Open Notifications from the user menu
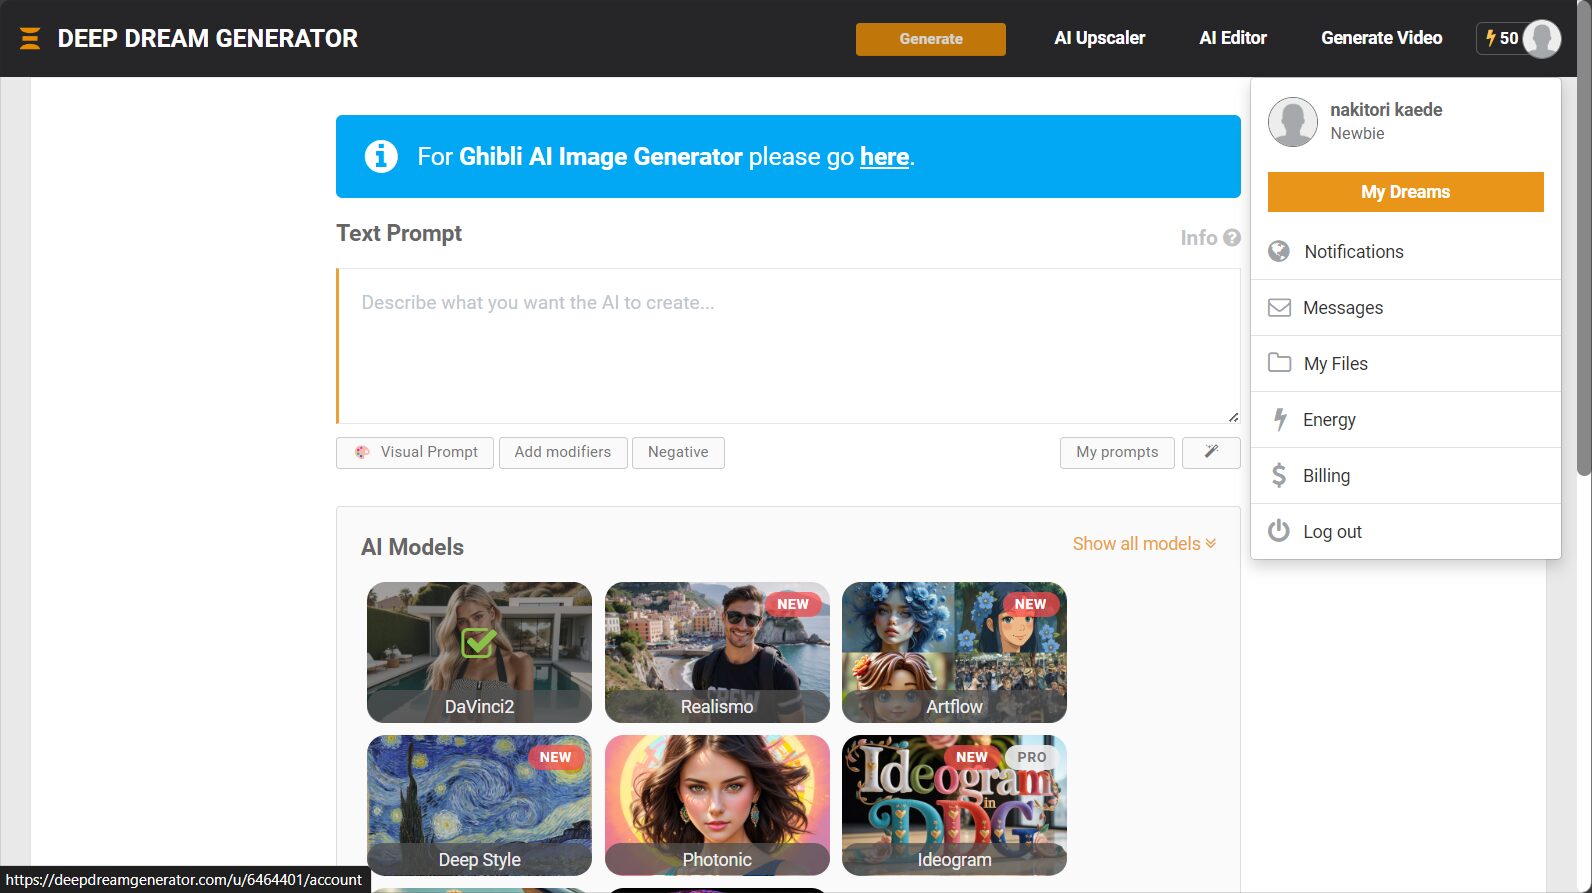 tap(1405, 252)
